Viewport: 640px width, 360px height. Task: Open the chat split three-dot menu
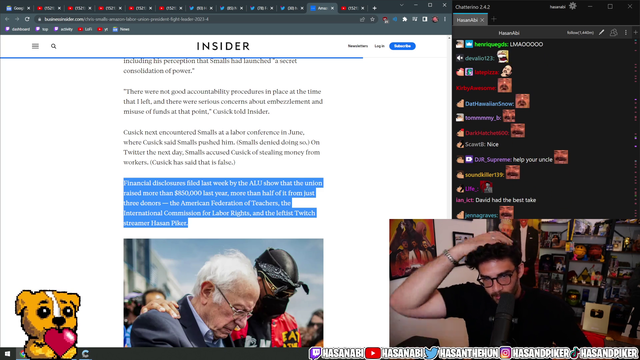point(626,33)
